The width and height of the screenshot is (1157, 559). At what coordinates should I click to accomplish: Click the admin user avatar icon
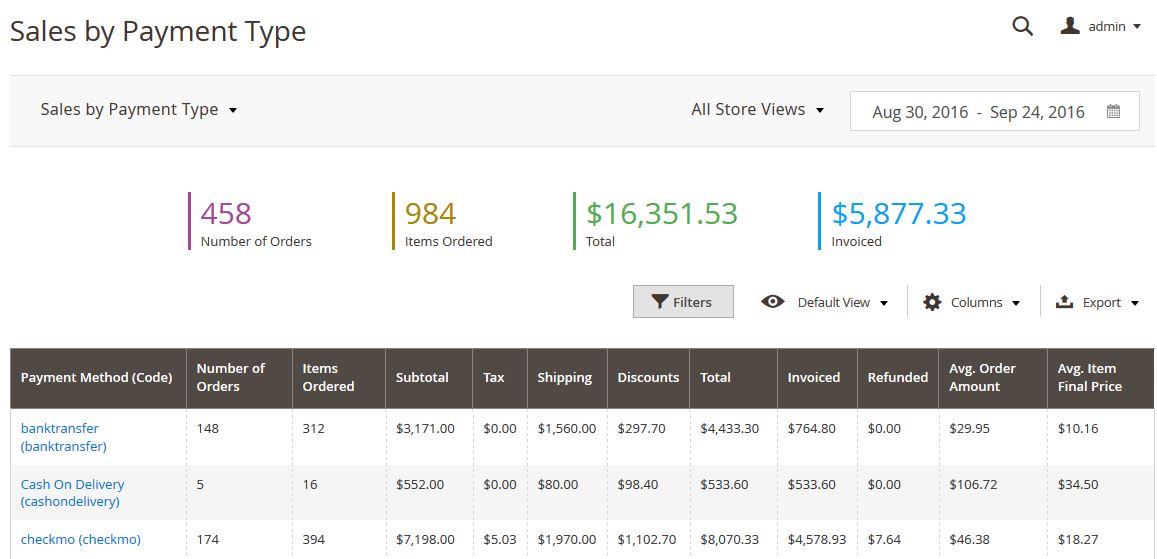click(x=1070, y=27)
